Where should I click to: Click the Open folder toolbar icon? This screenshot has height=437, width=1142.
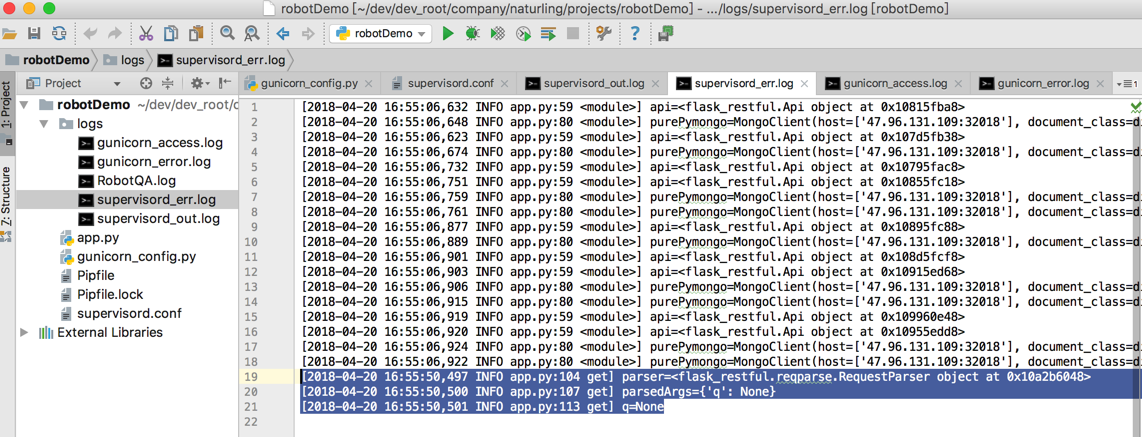[x=9, y=34]
